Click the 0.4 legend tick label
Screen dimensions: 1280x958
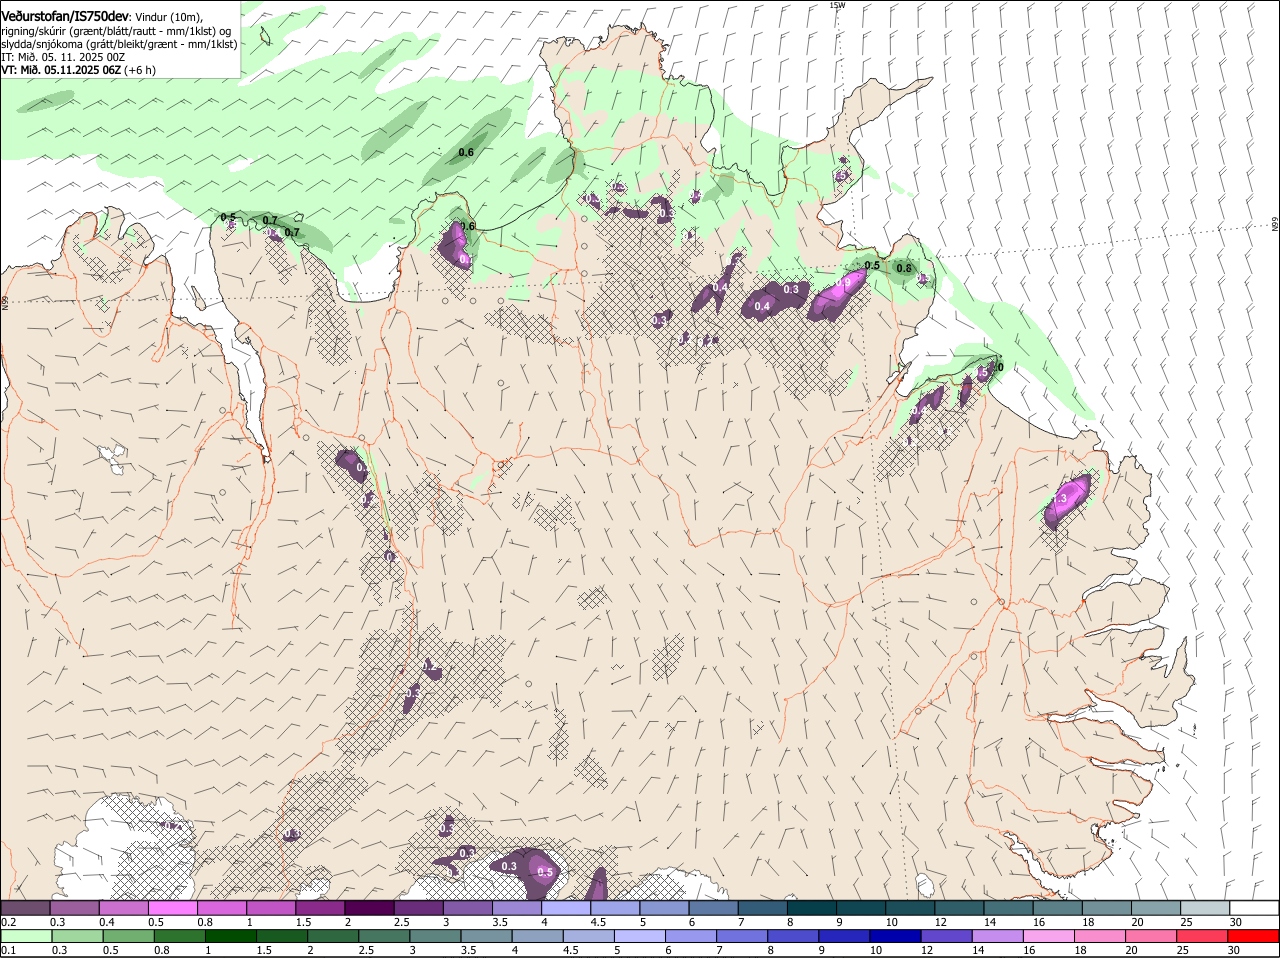pos(107,922)
